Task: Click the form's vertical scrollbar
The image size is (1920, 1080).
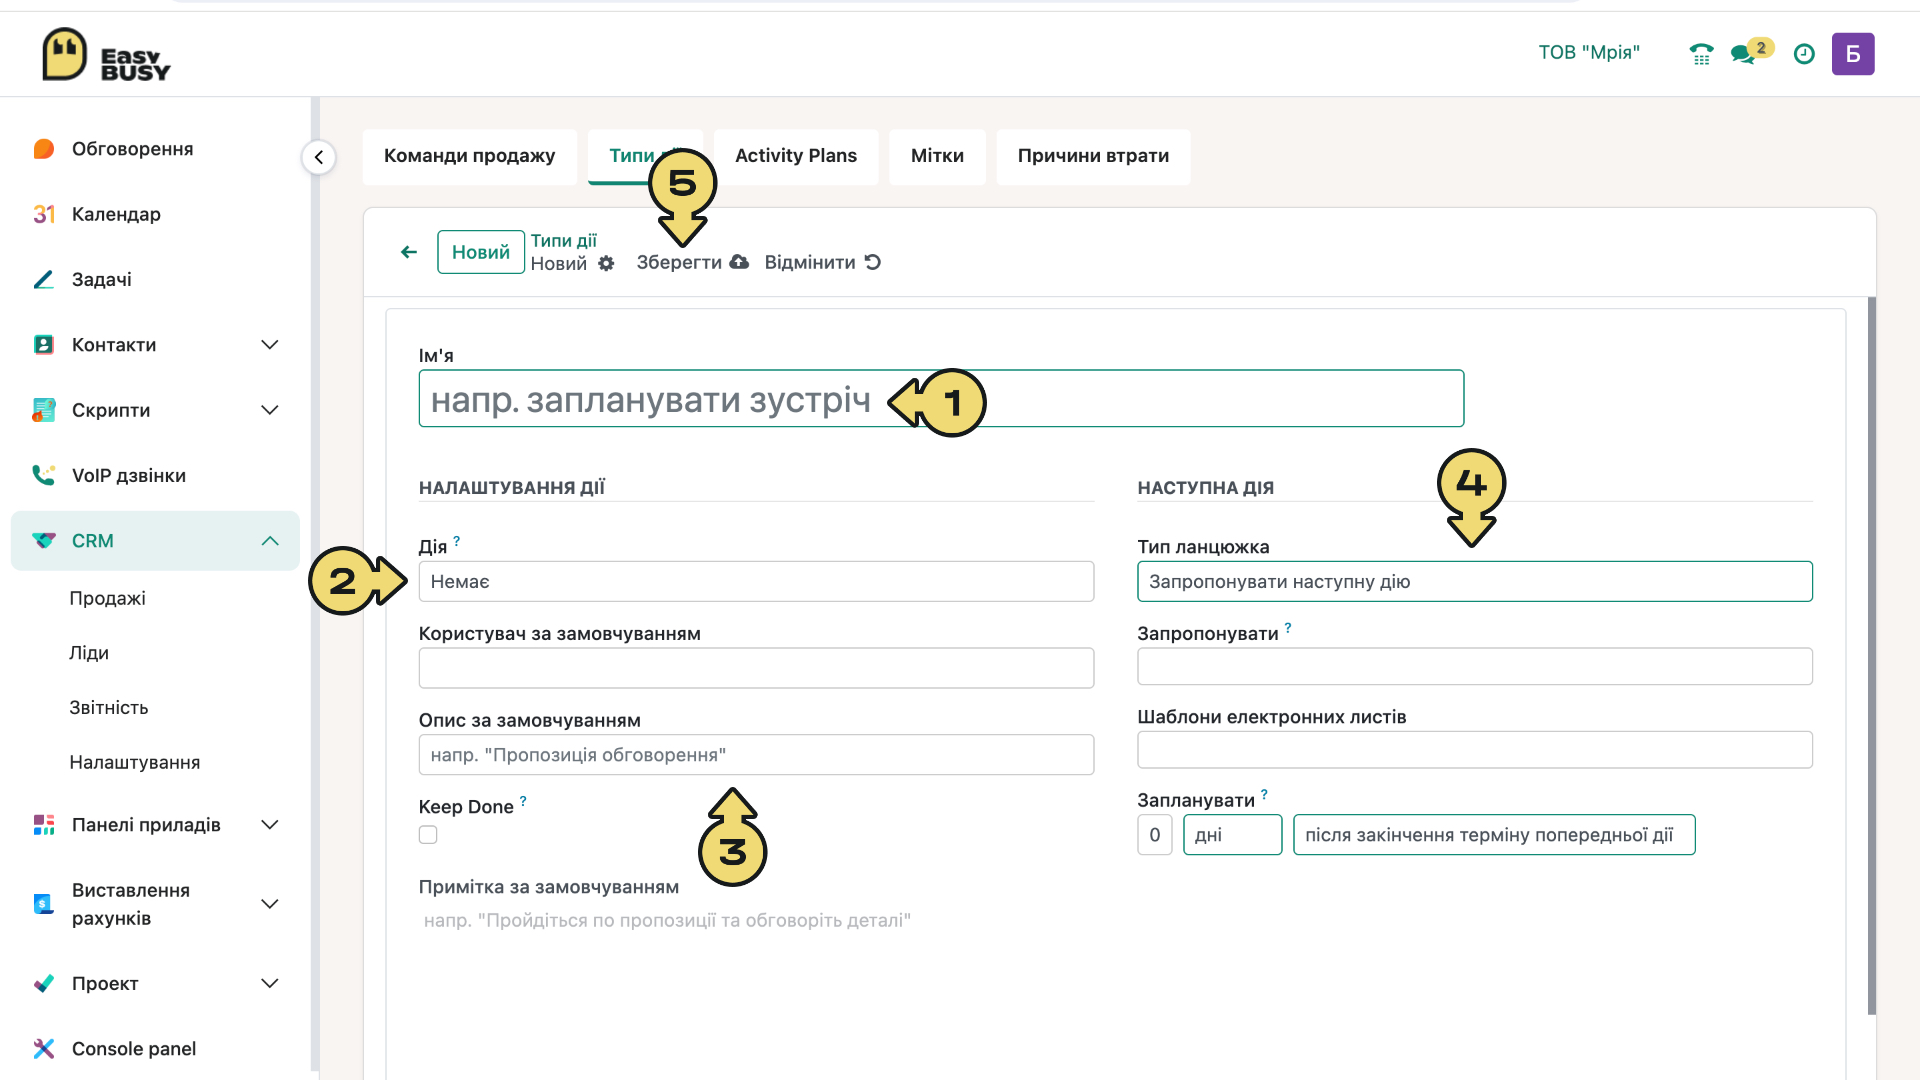Action: point(1871,656)
